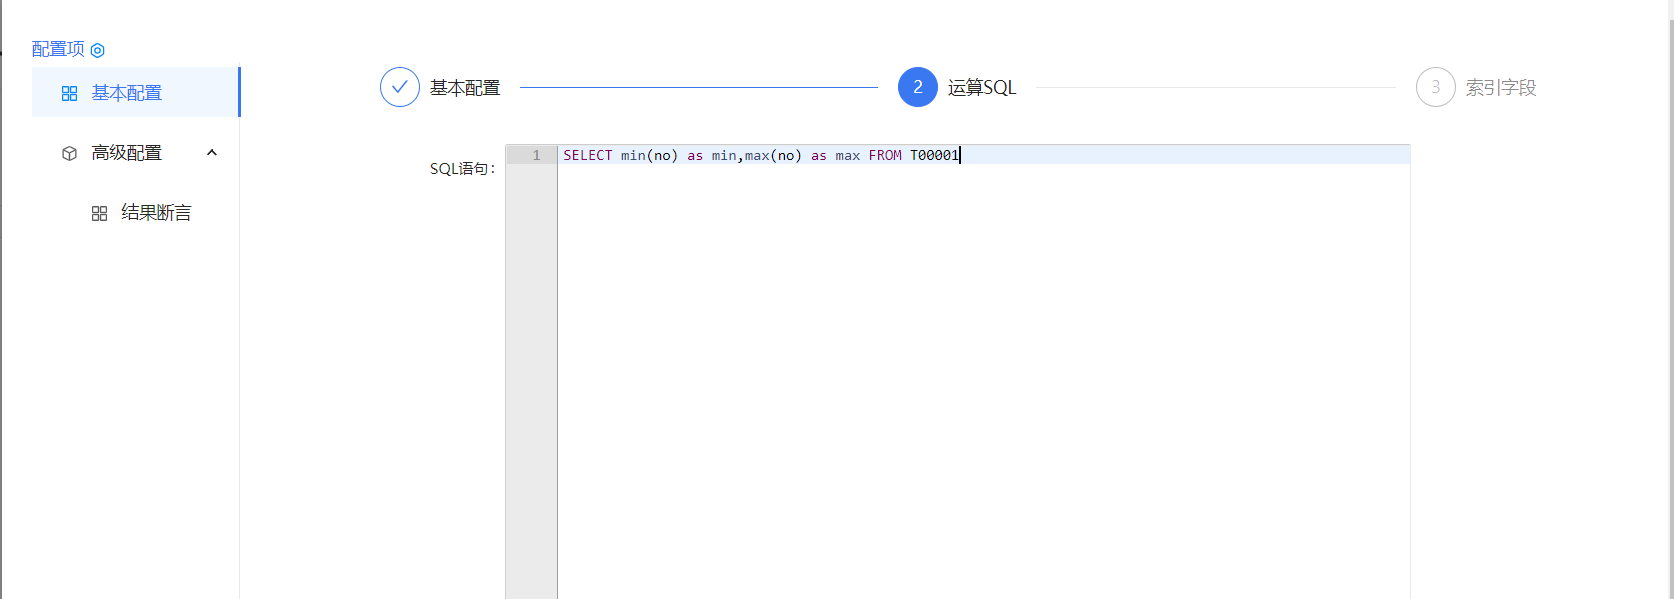Open the 结果断言 sidebar item
The height and width of the screenshot is (599, 1674).
156,213
